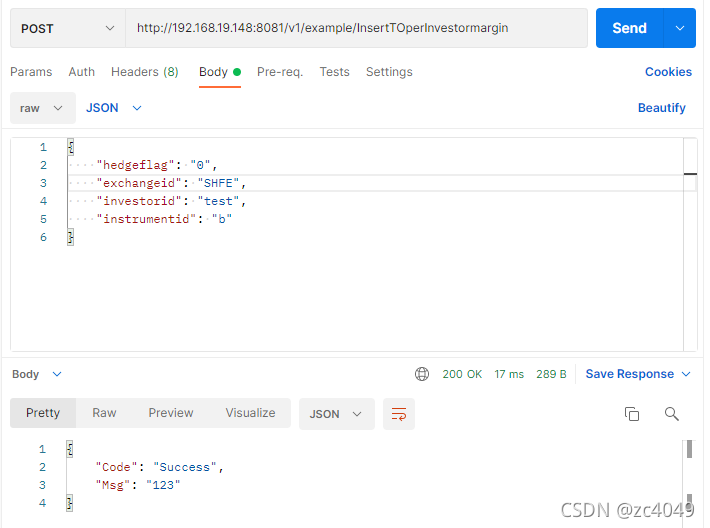The image size is (710, 528).
Task: Click the "instrumentid": "b" line
Action: (164, 219)
